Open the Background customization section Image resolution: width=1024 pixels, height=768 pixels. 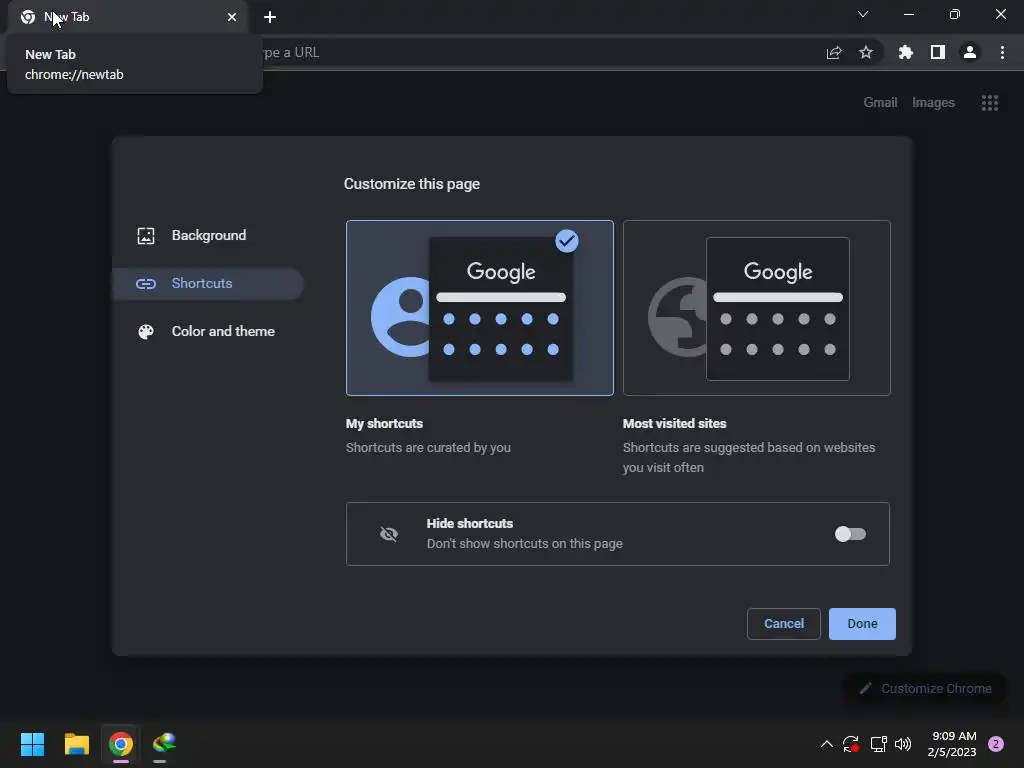tap(208, 236)
